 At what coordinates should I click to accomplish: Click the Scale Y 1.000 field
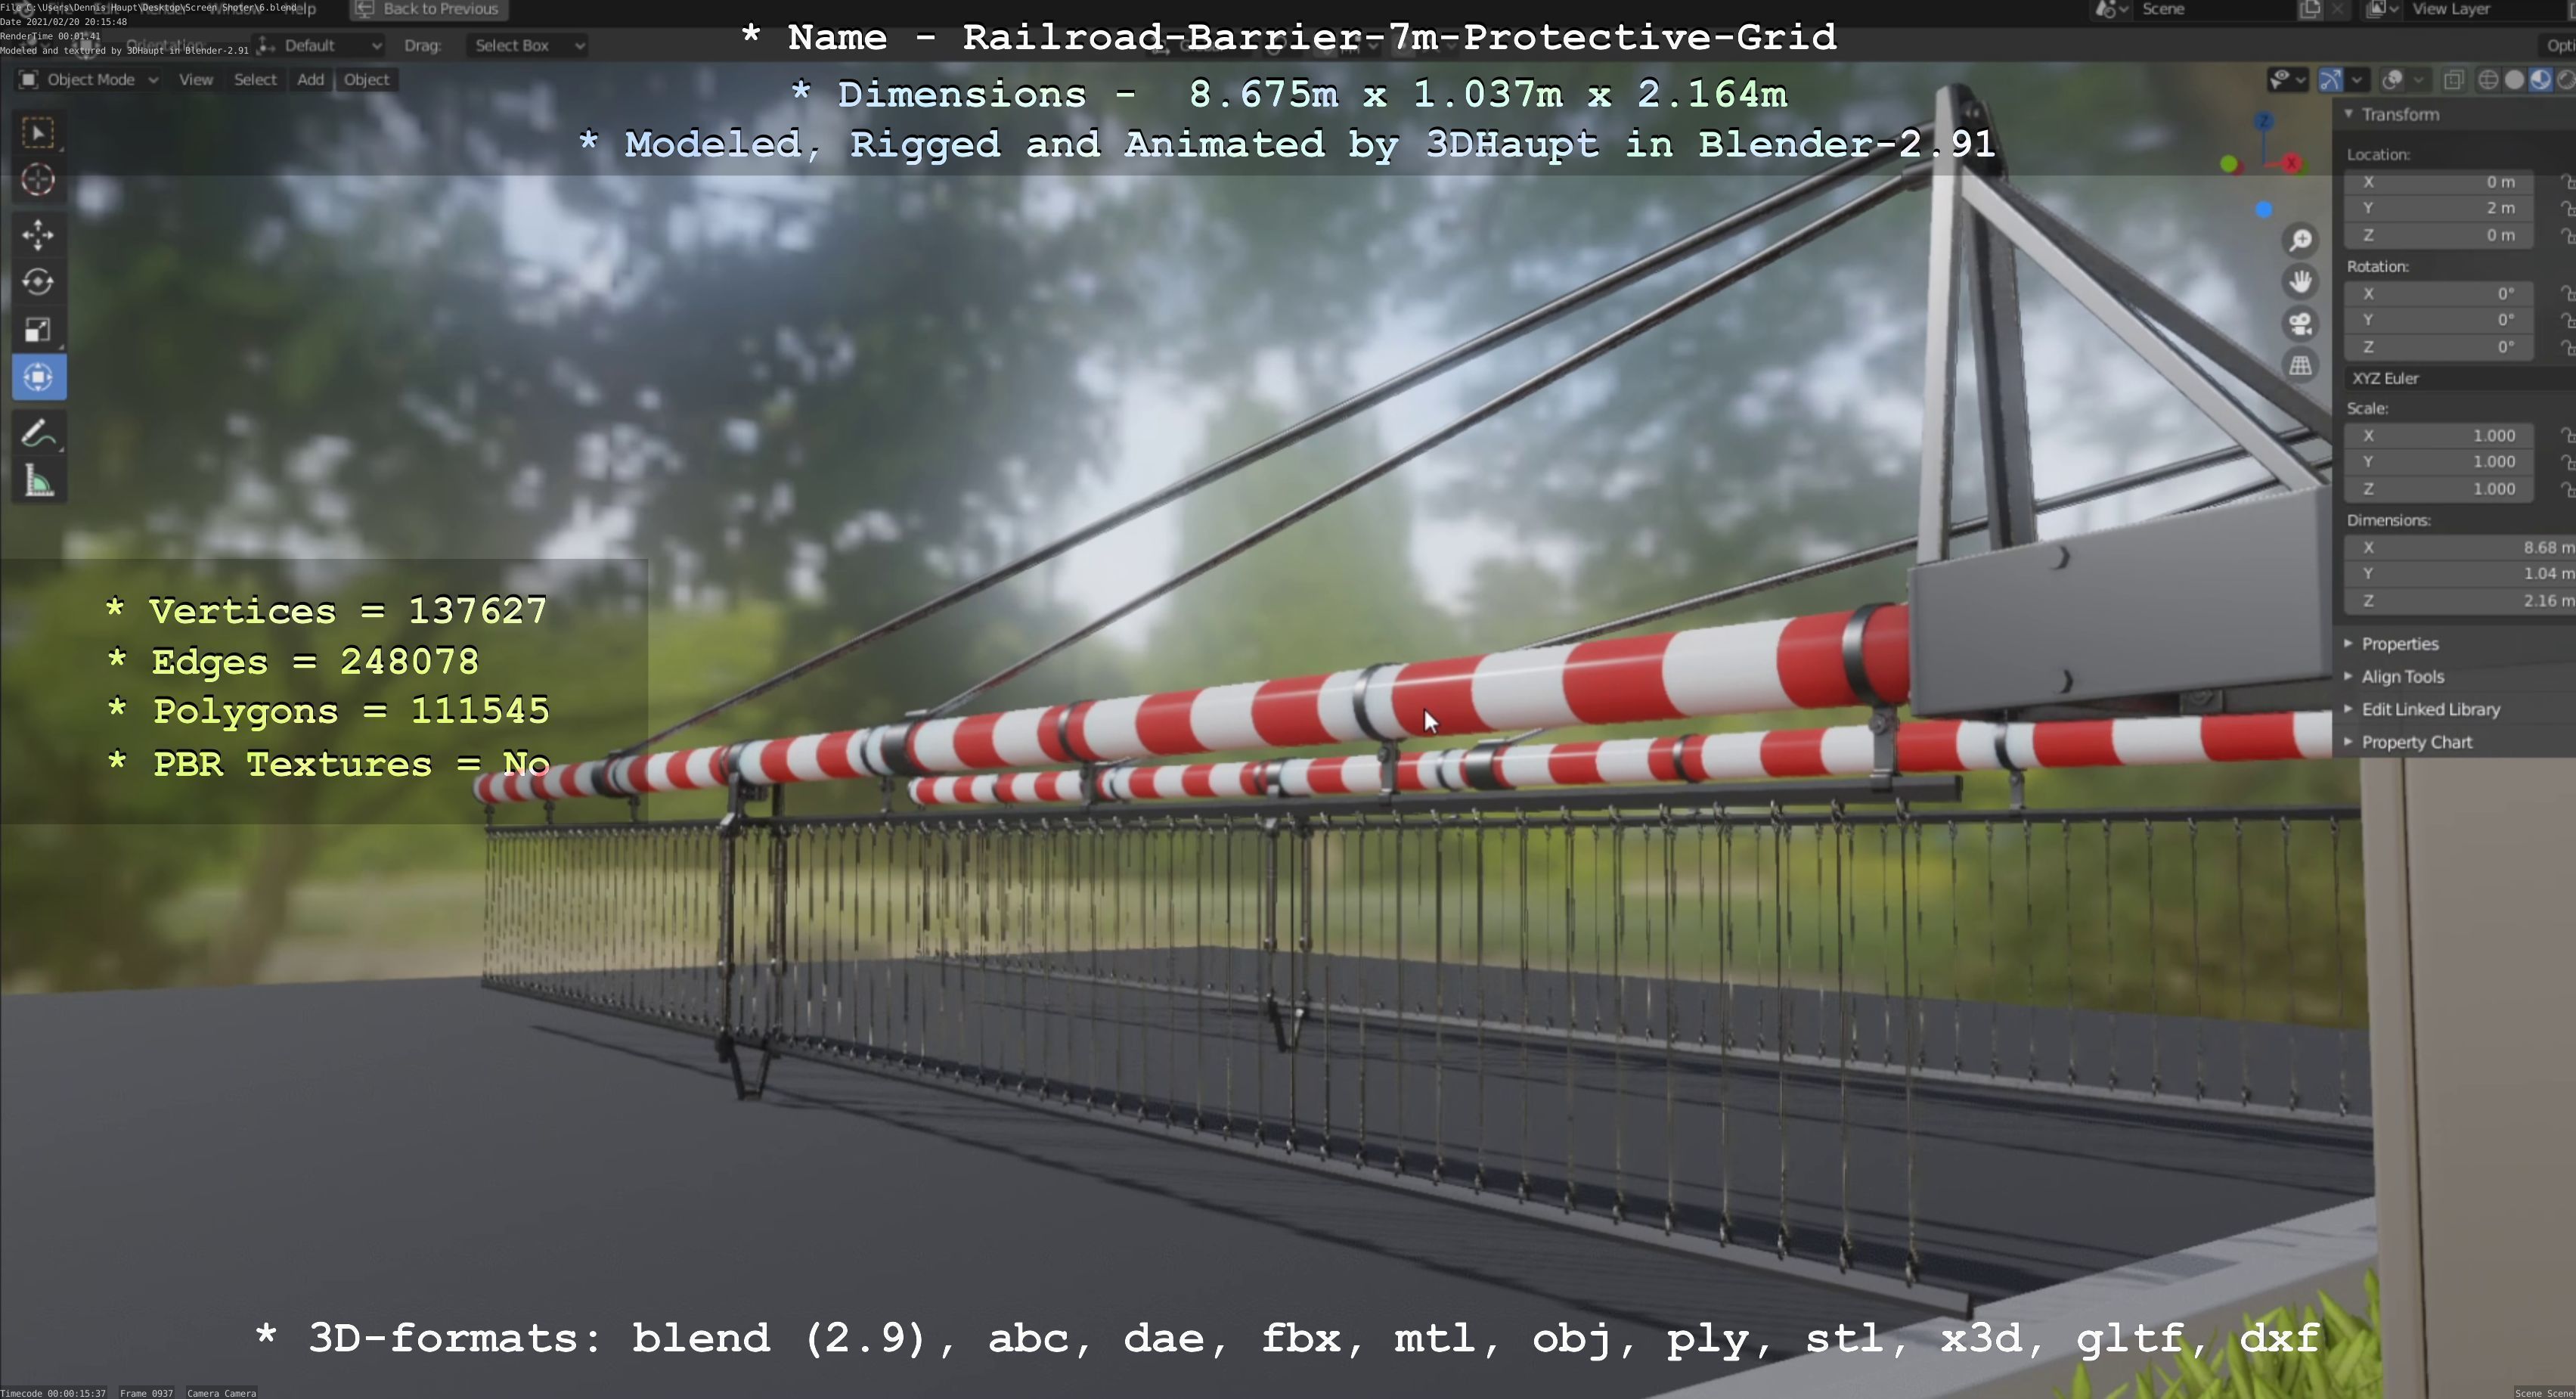(x=2440, y=462)
